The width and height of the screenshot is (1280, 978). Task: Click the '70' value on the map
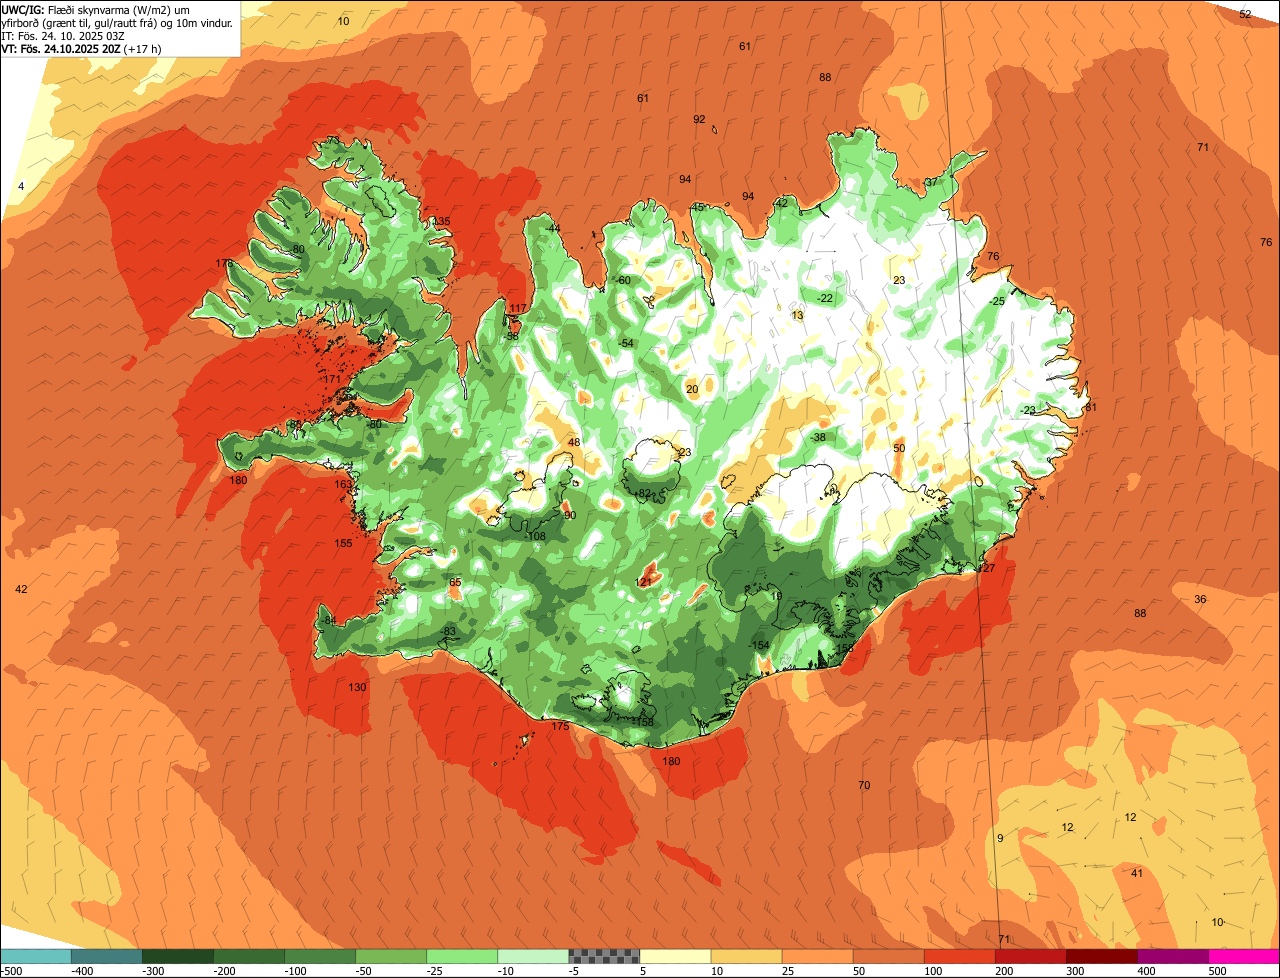(864, 785)
